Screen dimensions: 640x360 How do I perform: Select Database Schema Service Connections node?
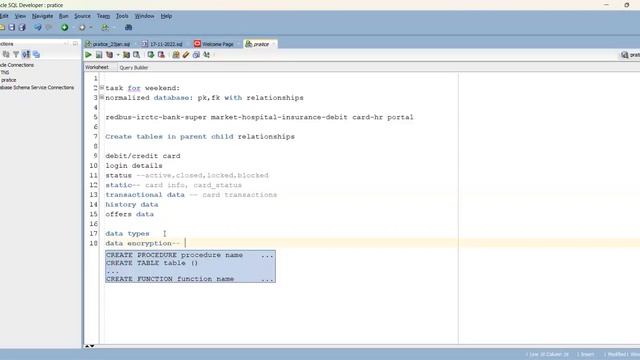tap(37, 87)
